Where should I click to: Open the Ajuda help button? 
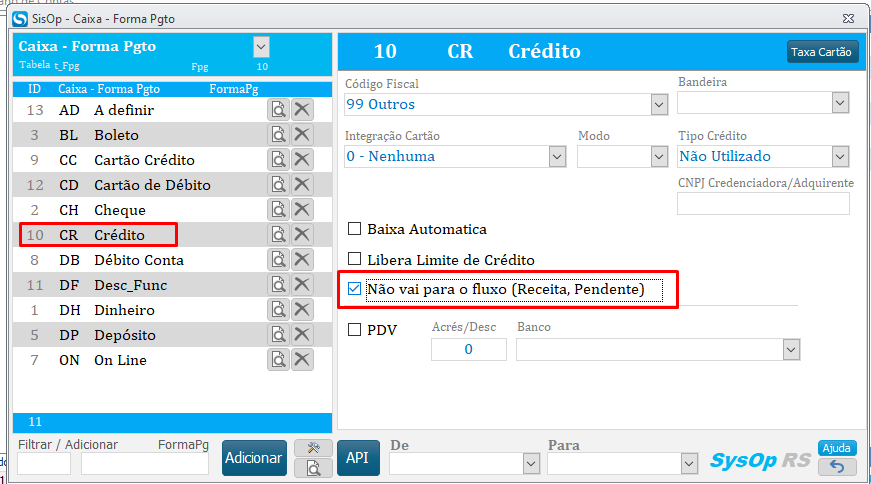pos(836,448)
